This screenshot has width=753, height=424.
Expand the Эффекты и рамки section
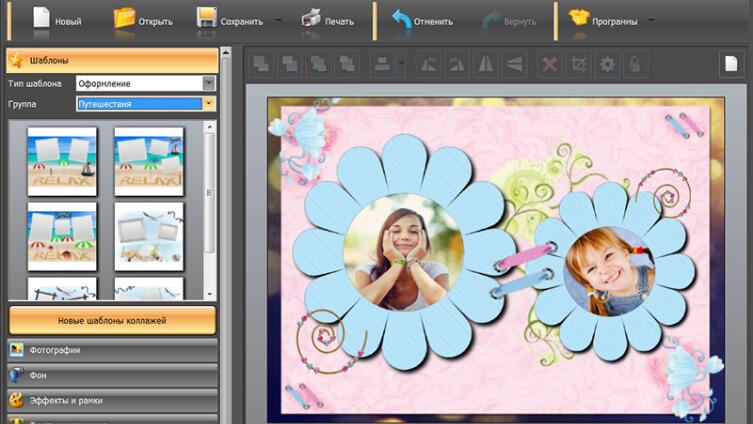(x=110, y=400)
